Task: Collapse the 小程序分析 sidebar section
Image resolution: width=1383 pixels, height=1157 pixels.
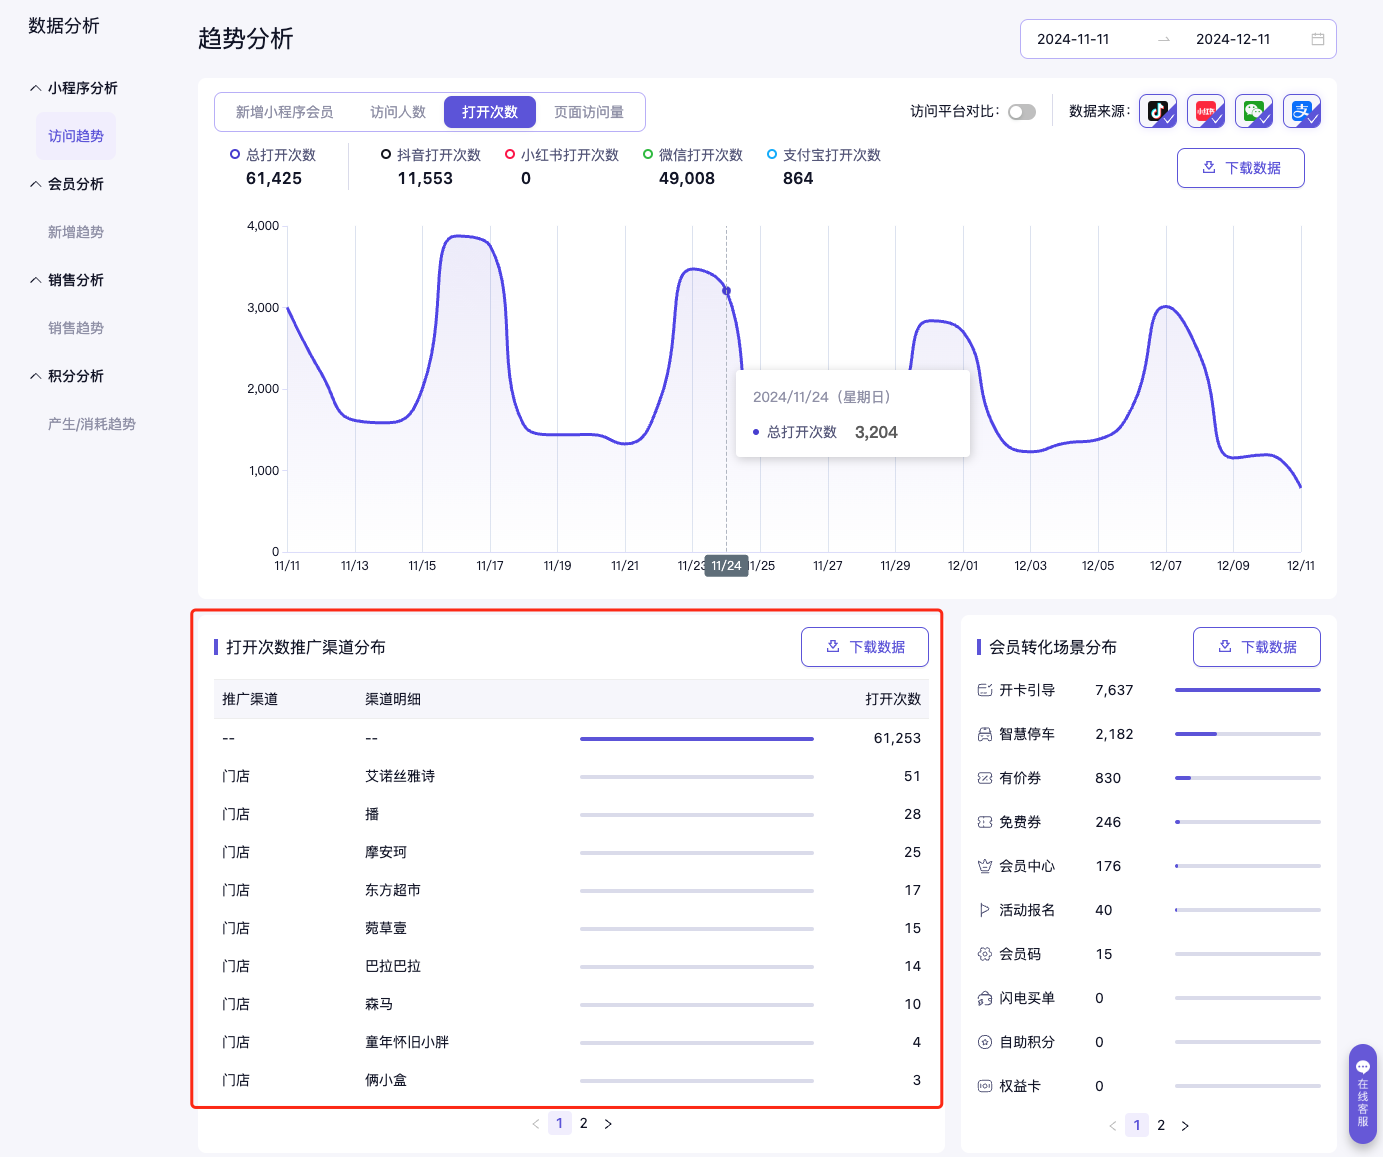Action: click(36, 88)
